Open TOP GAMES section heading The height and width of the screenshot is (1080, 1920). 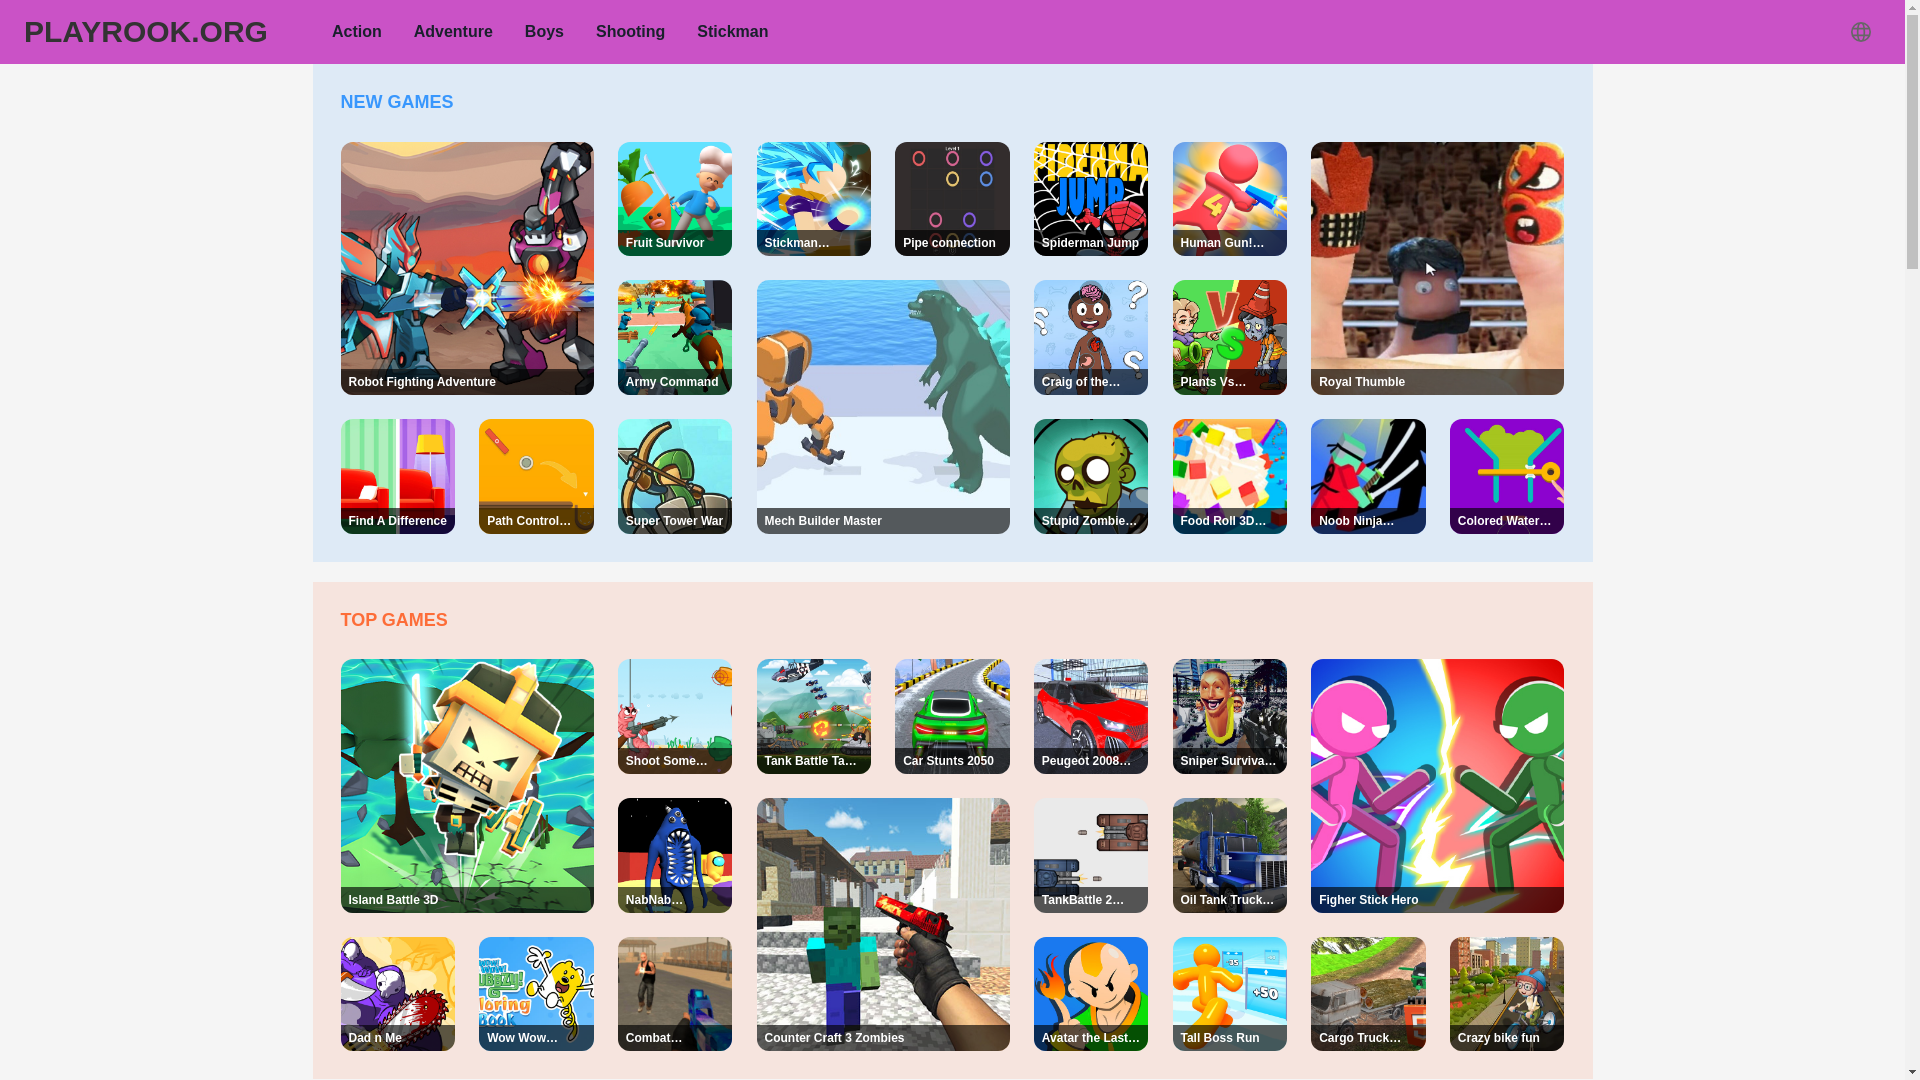click(x=394, y=620)
